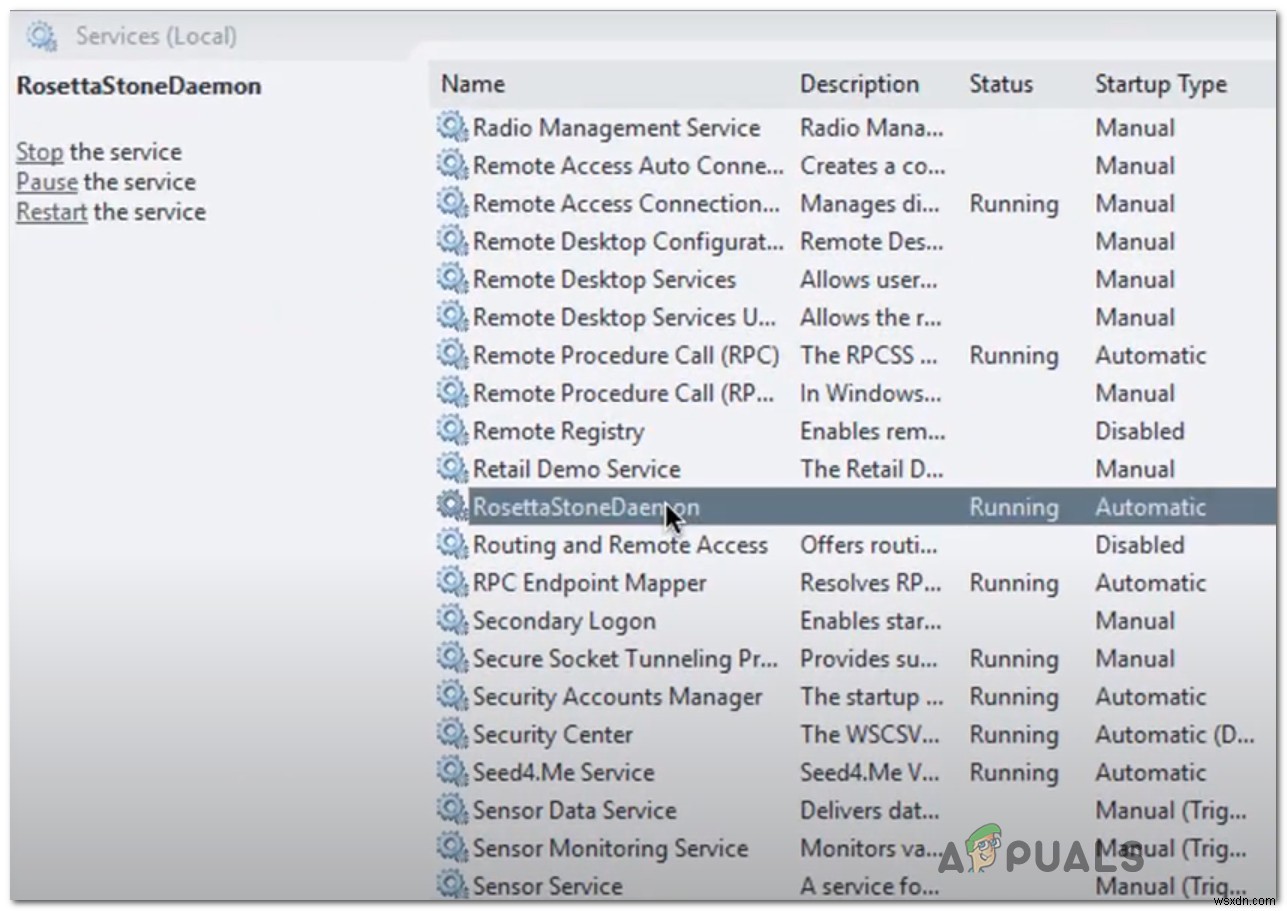
Task: Sort by the Description column header
Action: tap(859, 85)
